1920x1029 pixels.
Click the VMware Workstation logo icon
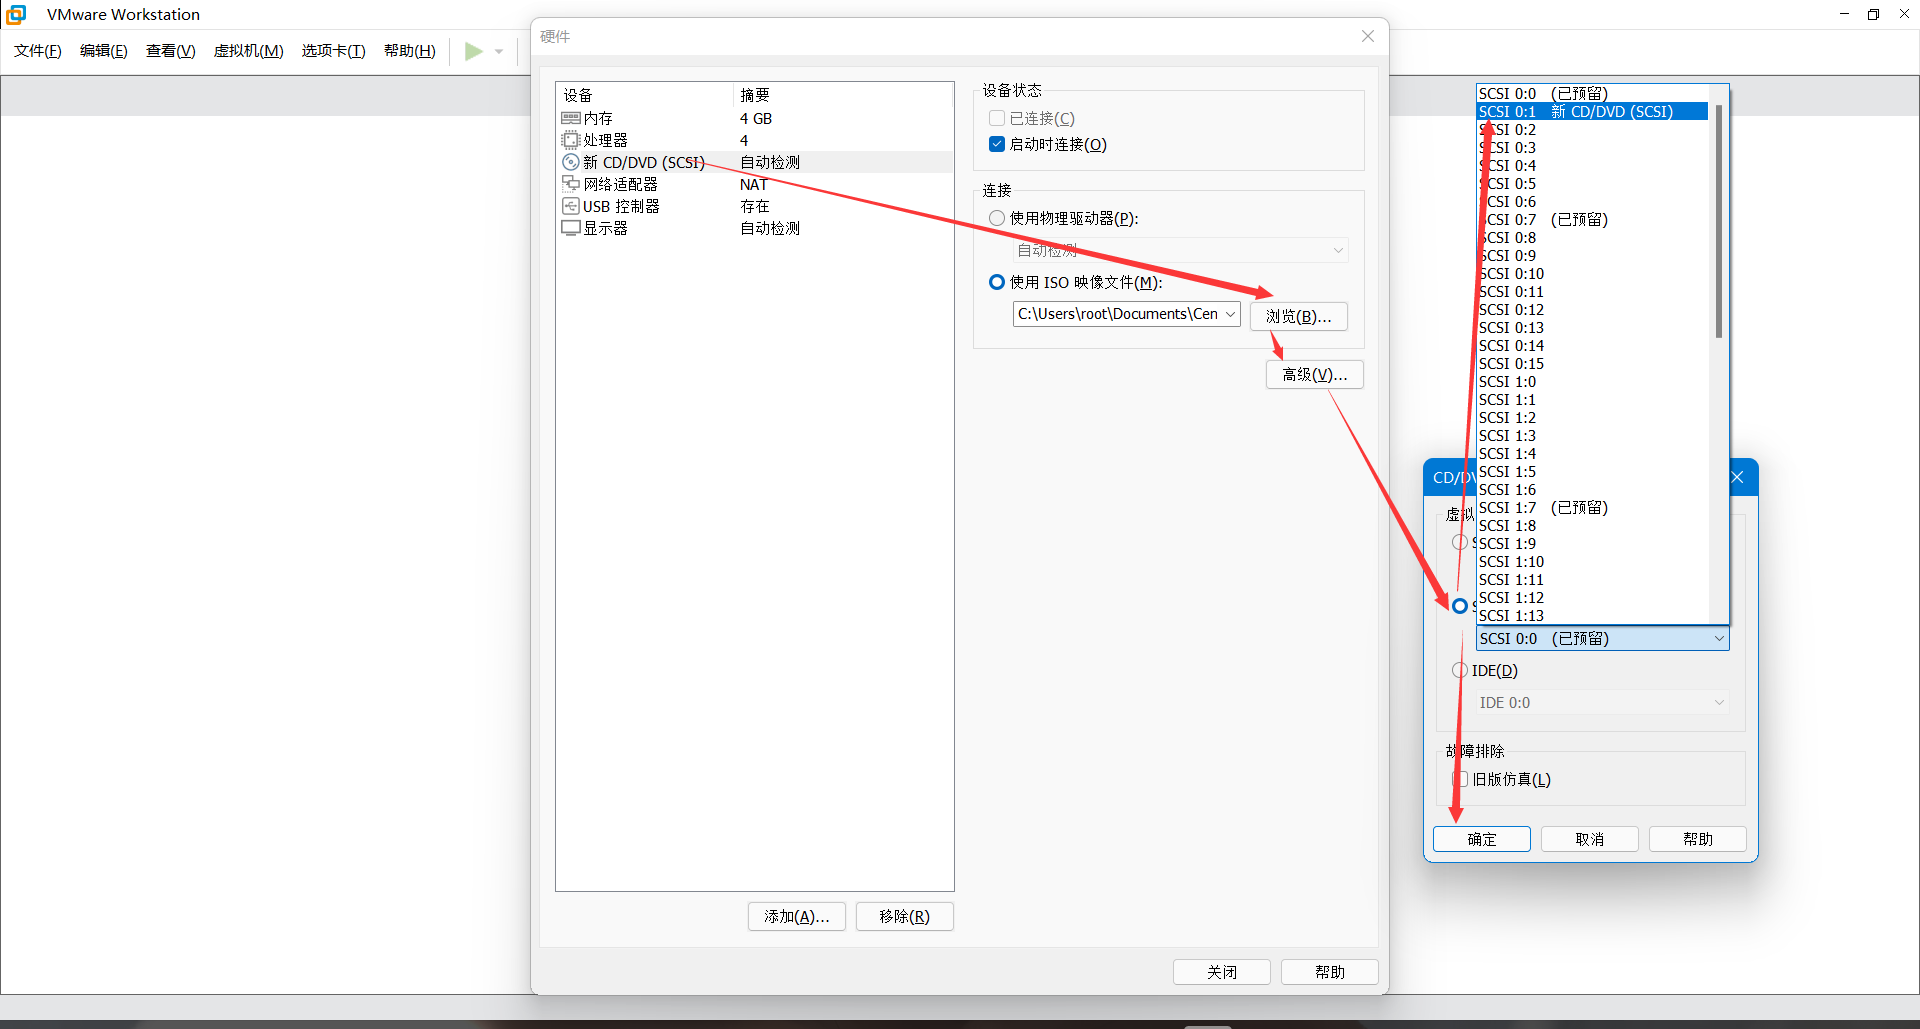(16, 14)
